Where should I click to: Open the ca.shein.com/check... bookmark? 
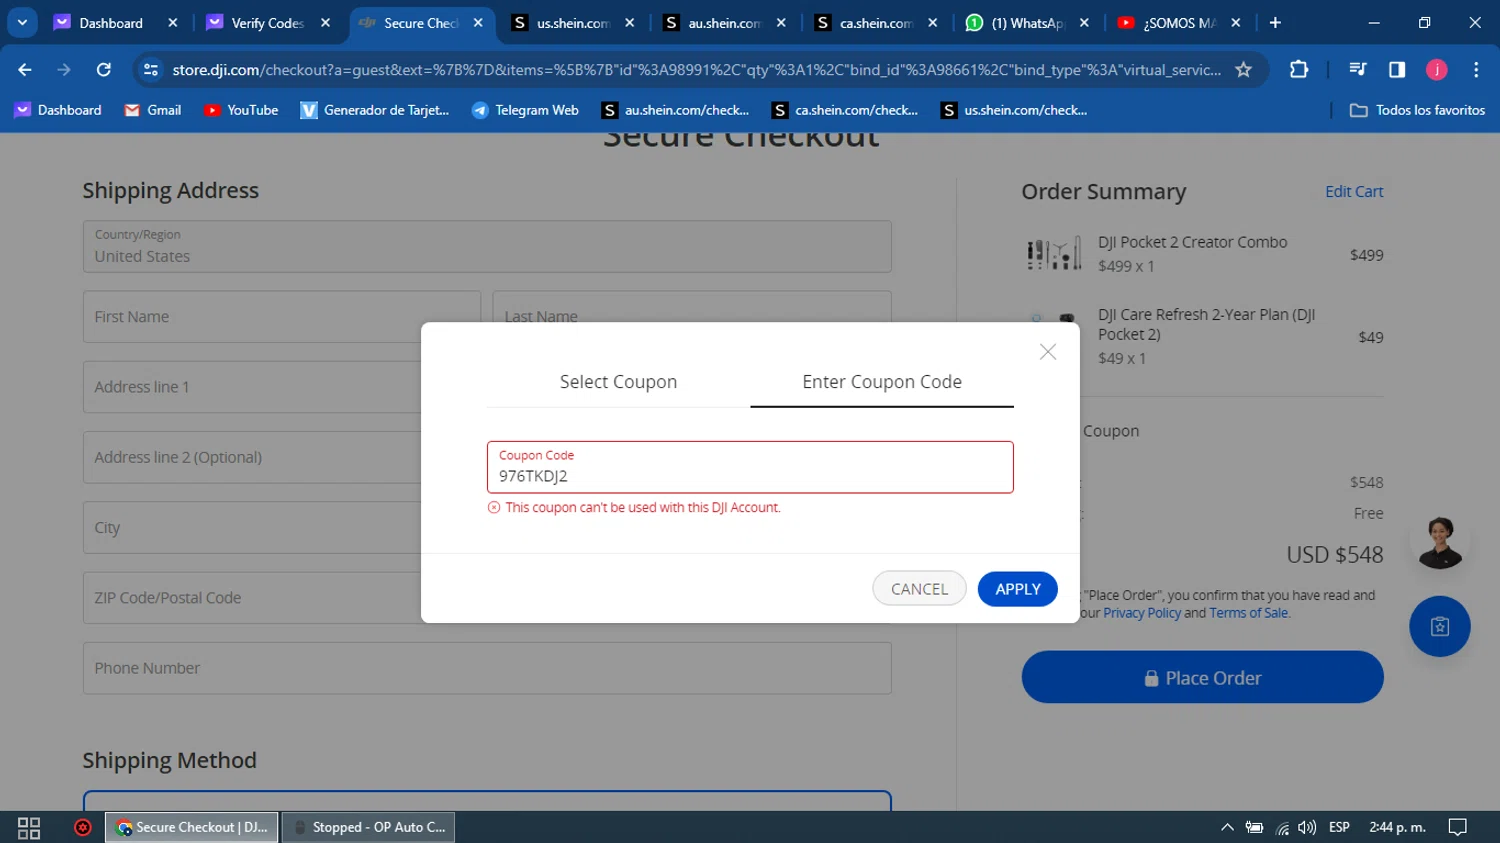[x=845, y=110]
